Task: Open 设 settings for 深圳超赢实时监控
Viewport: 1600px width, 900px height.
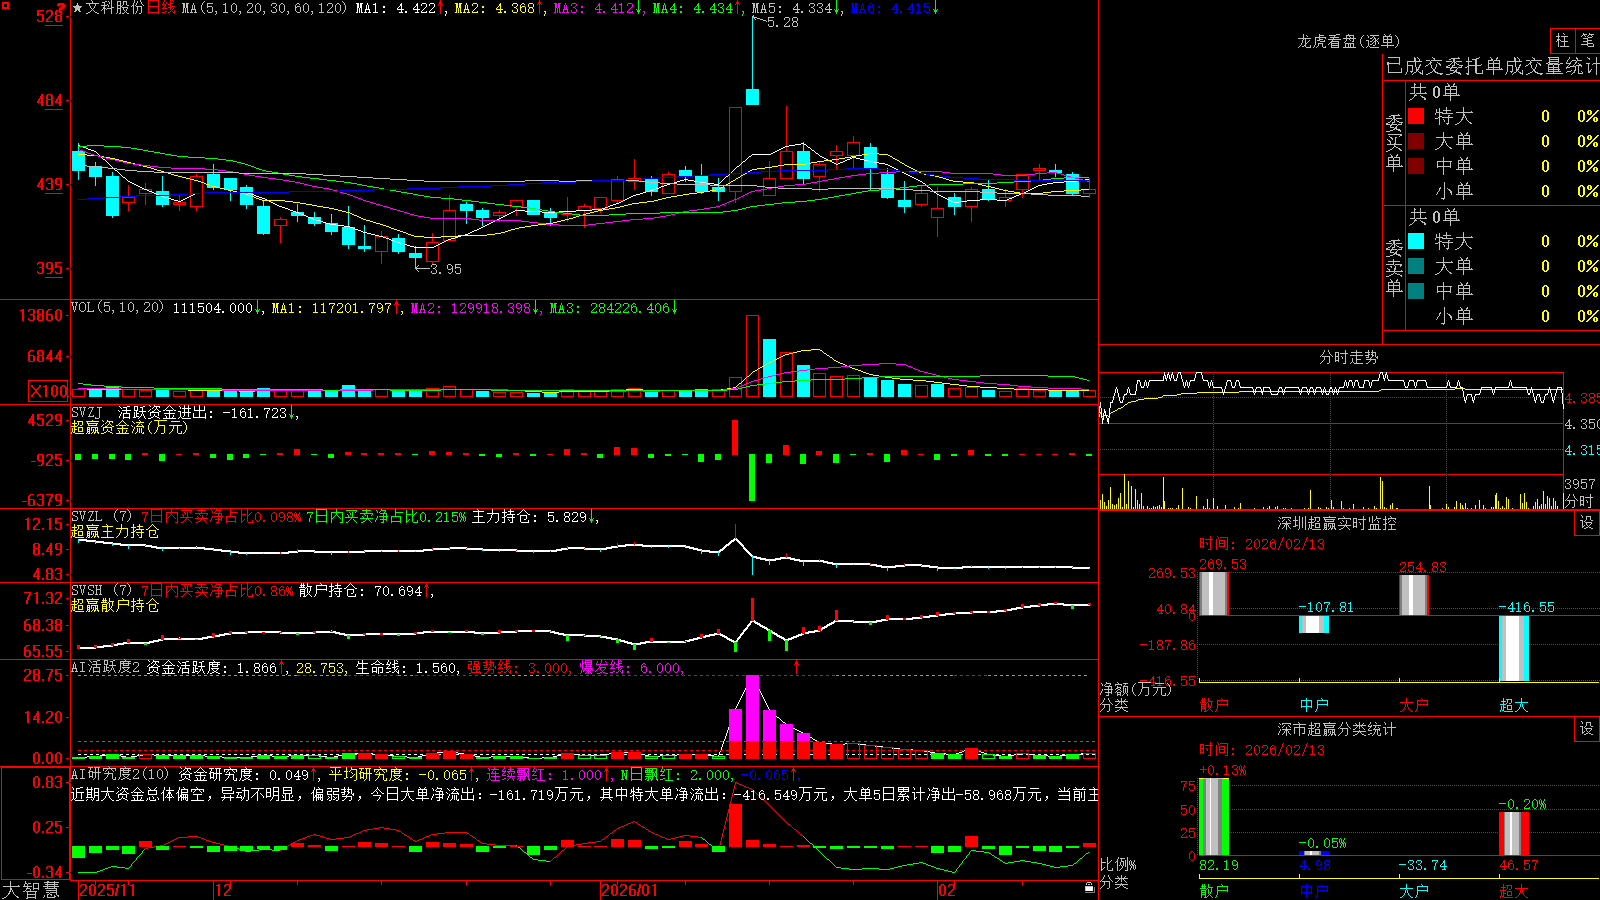Action: click(1586, 523)
